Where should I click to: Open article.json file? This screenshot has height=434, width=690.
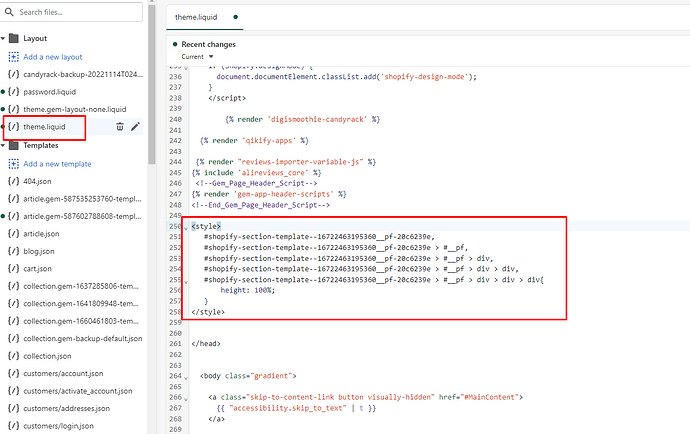click(x=41, y=234)
